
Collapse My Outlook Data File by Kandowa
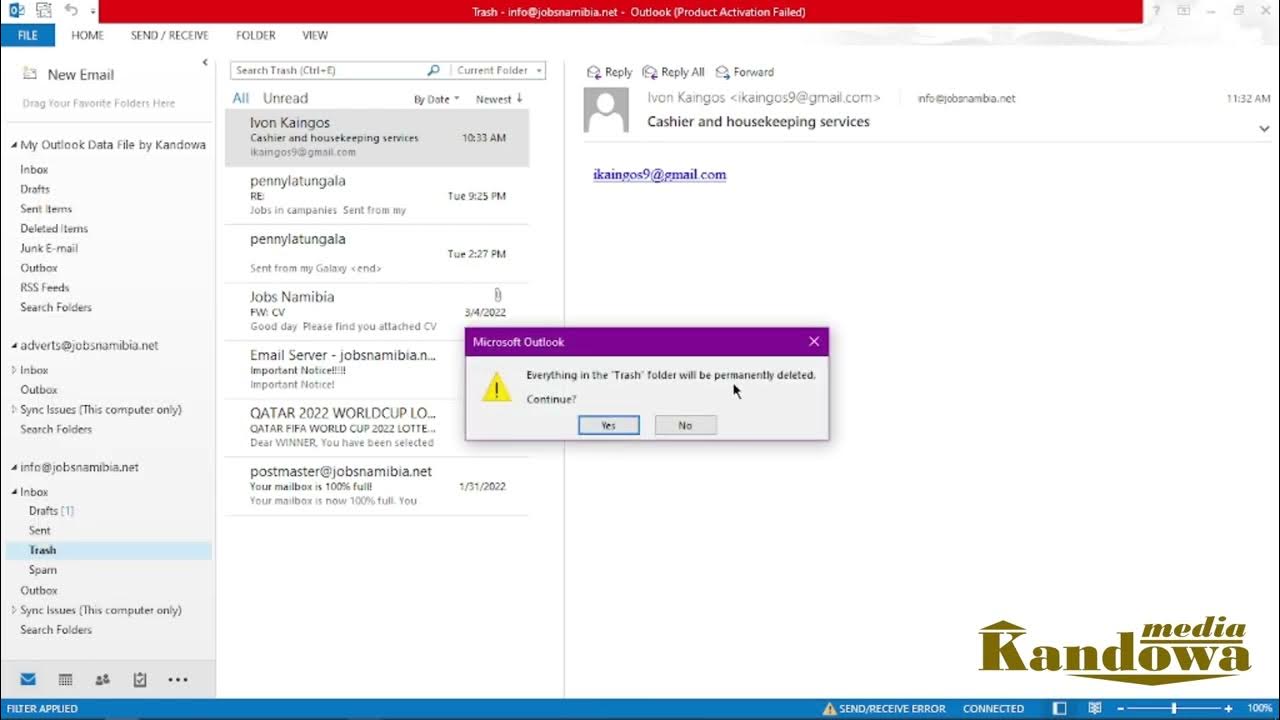14,145
